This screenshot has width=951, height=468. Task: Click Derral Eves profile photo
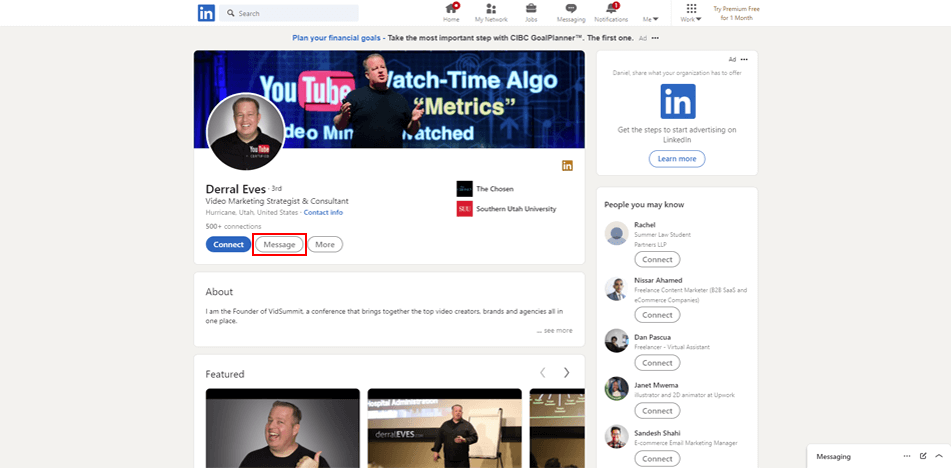click(246, 132)
